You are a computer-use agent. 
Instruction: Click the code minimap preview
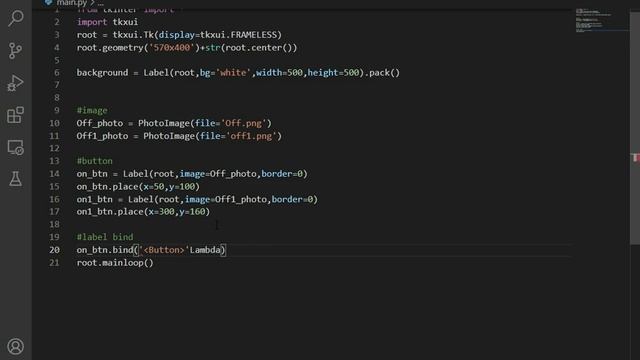pos(602,20)
